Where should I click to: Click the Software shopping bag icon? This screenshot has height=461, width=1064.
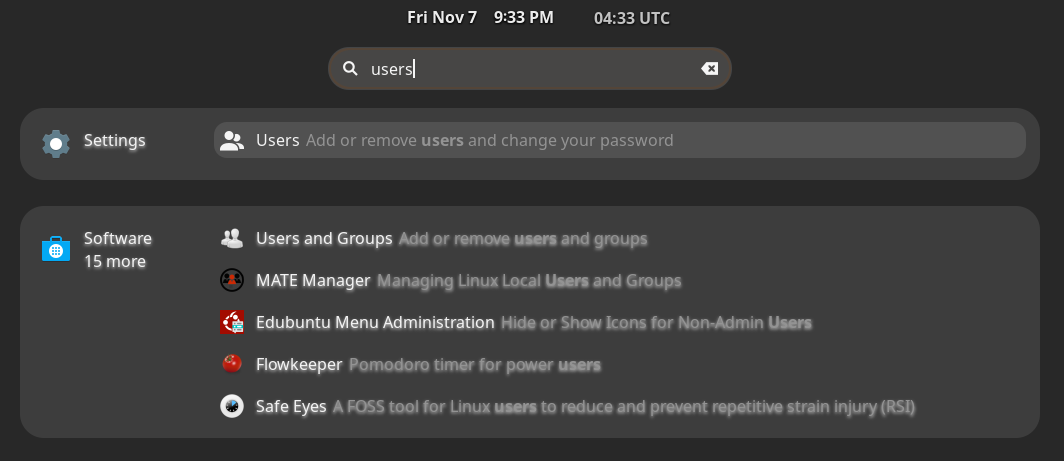click(x=56, y=248)
